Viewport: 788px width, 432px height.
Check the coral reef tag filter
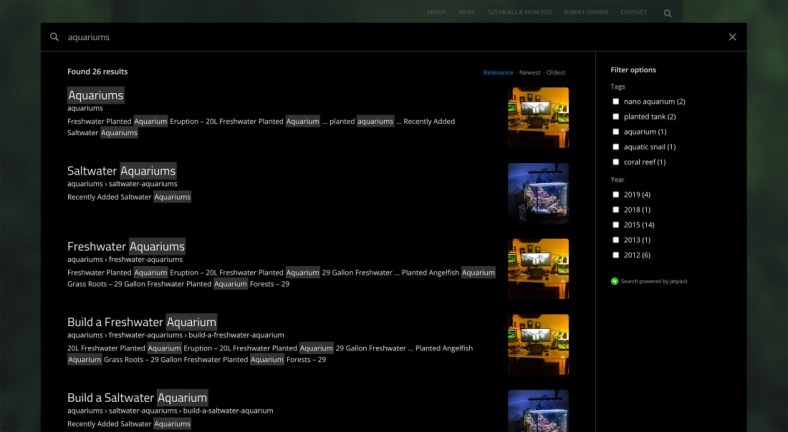pyautogui.click(x=616, y=162)
